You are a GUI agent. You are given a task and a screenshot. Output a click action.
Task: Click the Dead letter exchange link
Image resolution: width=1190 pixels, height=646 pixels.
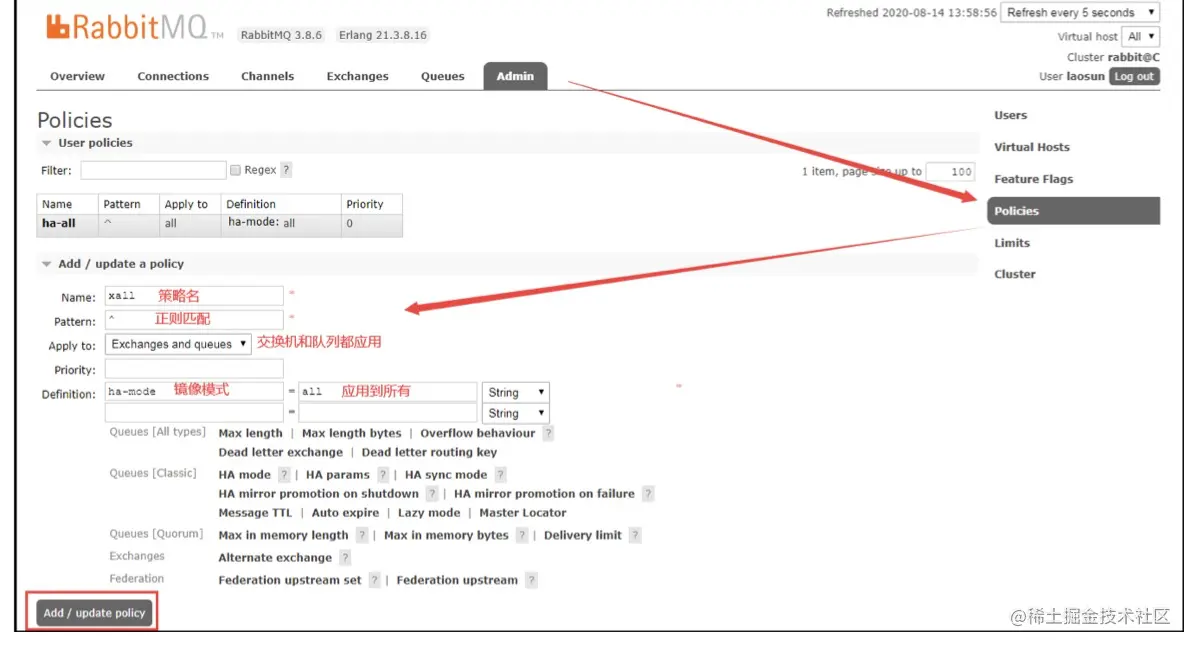tap(280, 452)
